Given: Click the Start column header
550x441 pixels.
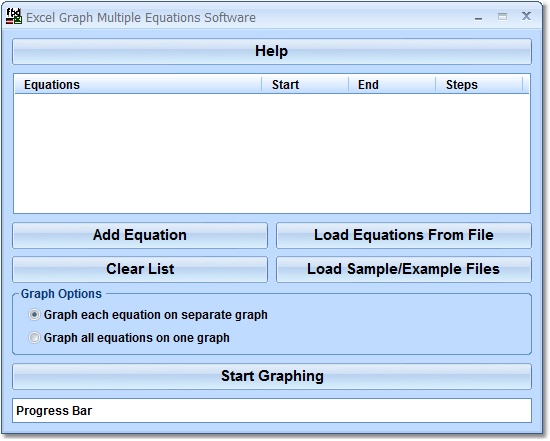Looking at the screenshot, I should pyautogui.click(x=305, y=85).
